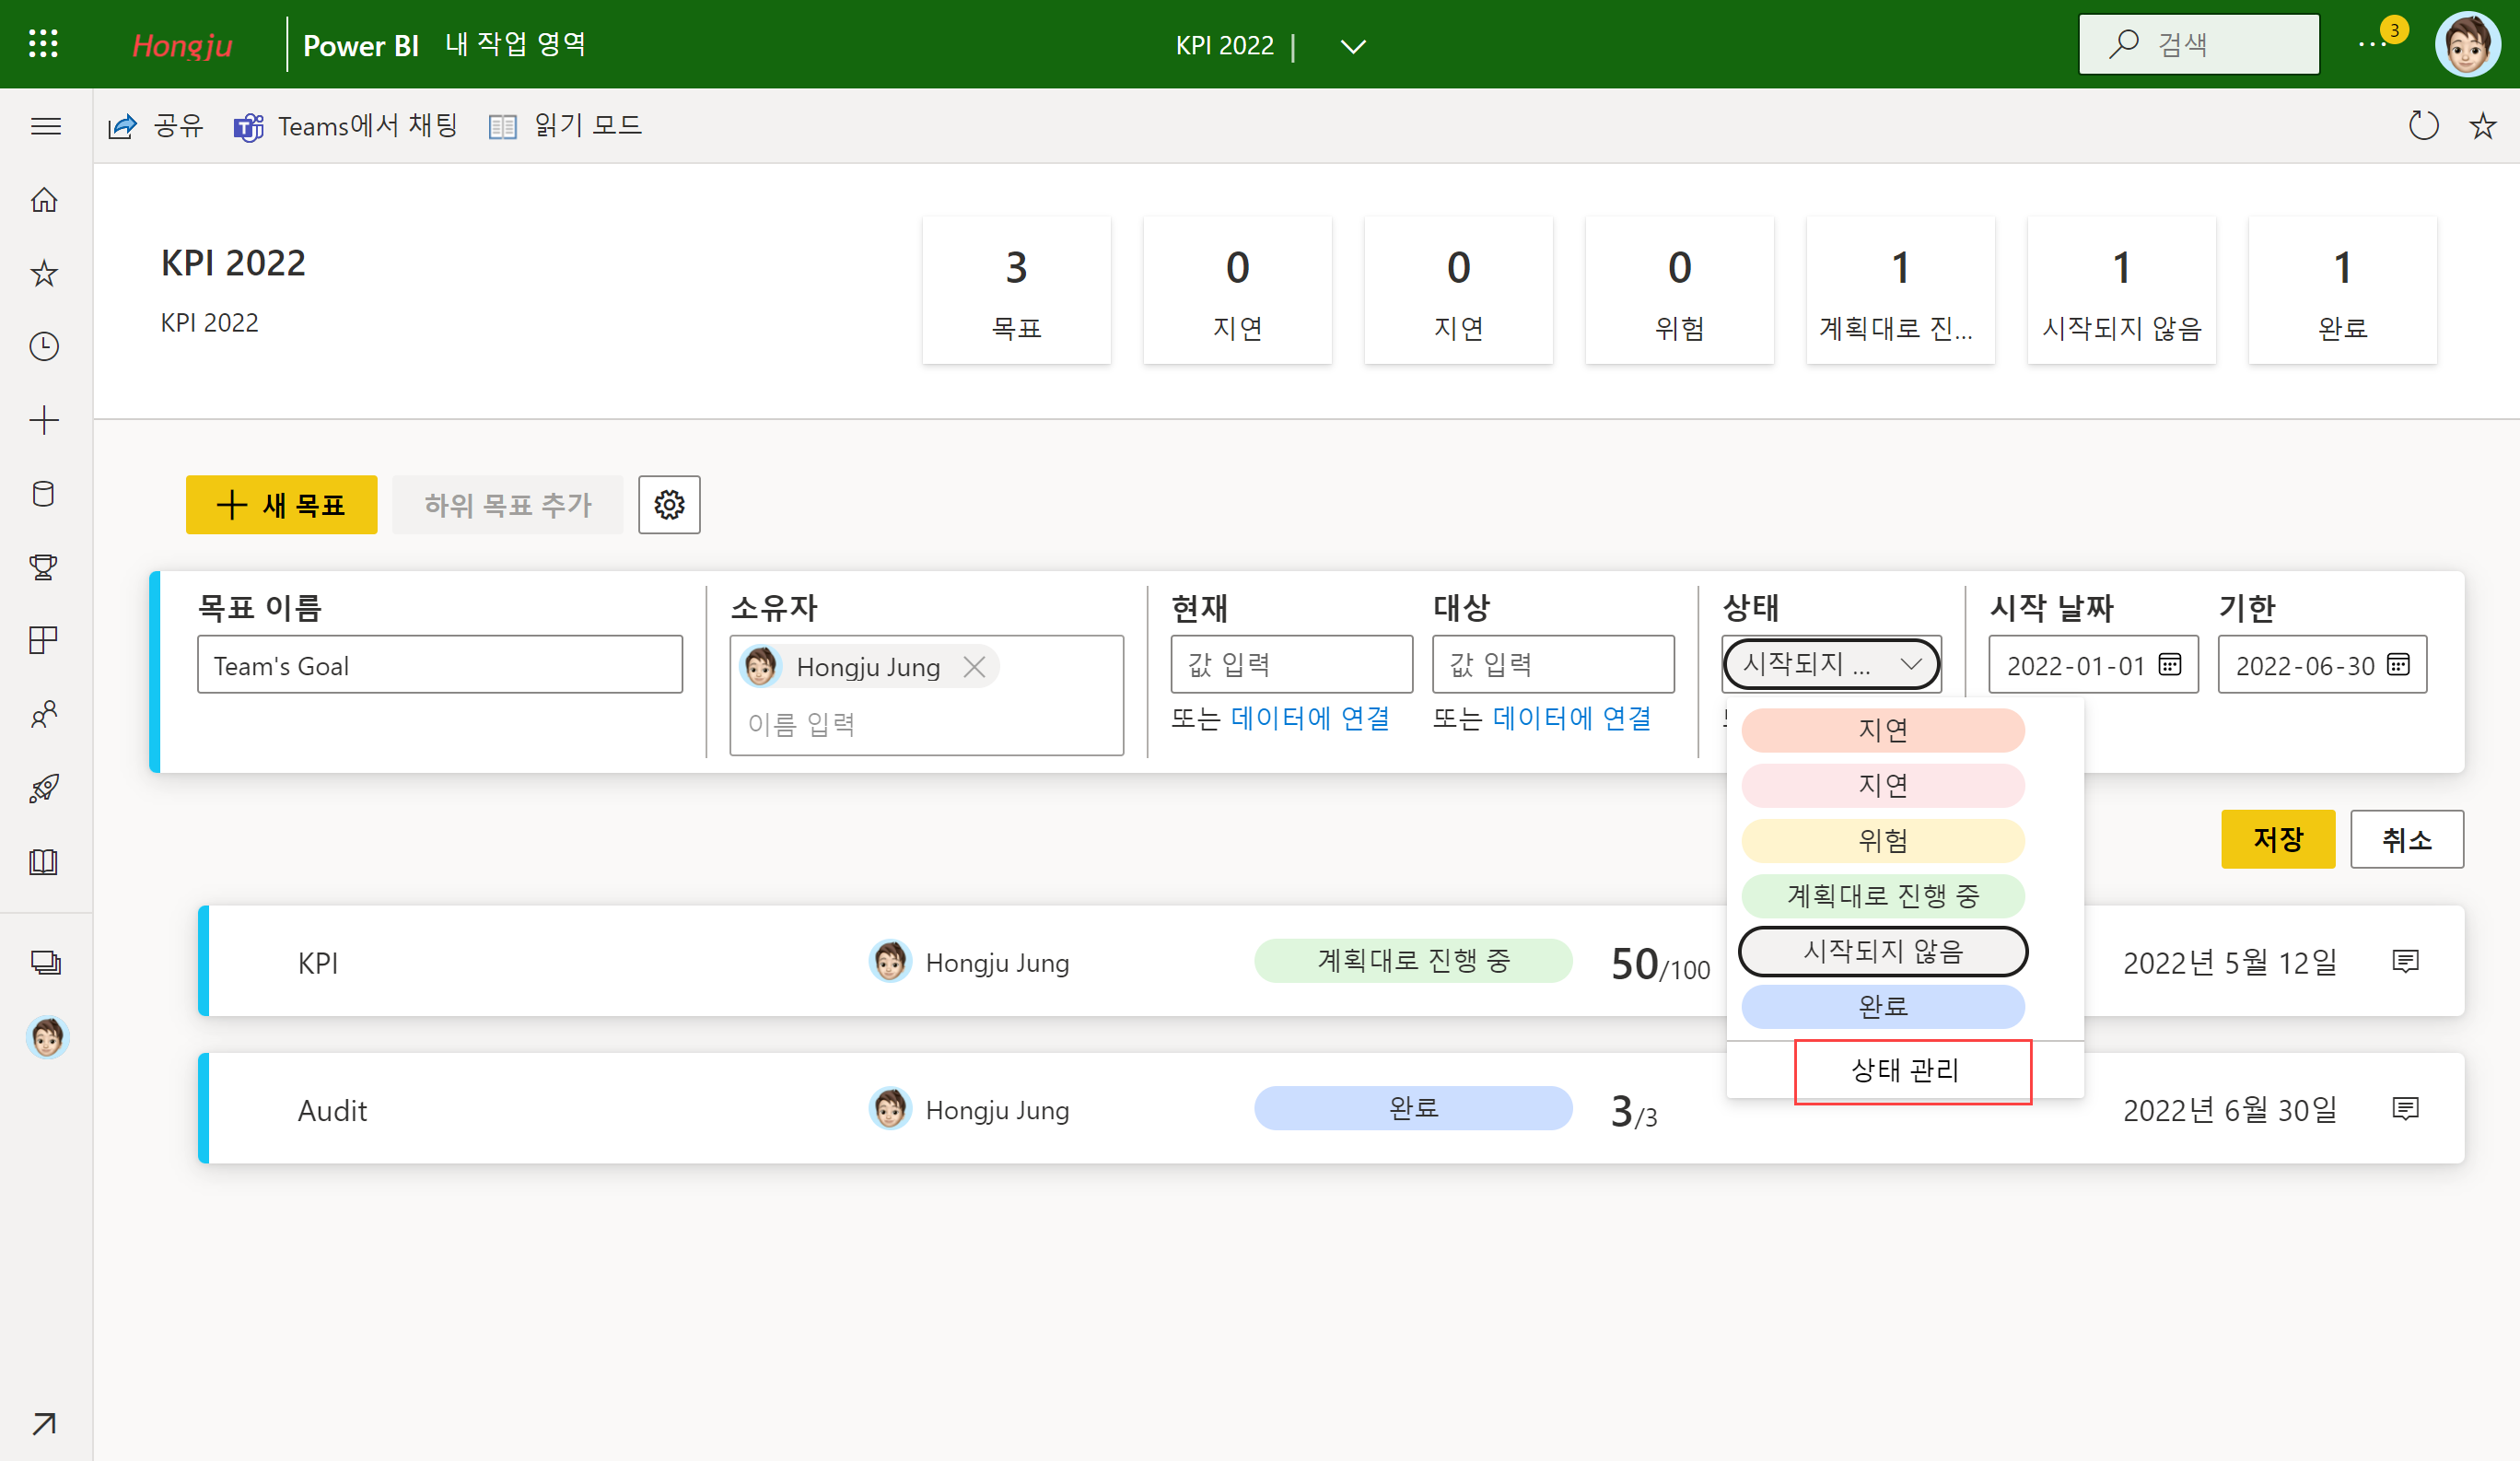Image resolution: width=2520 pixels, height=1461 pixels.
Task: Open Goals trophy icon in sidebar
Action: pos(44,567)
